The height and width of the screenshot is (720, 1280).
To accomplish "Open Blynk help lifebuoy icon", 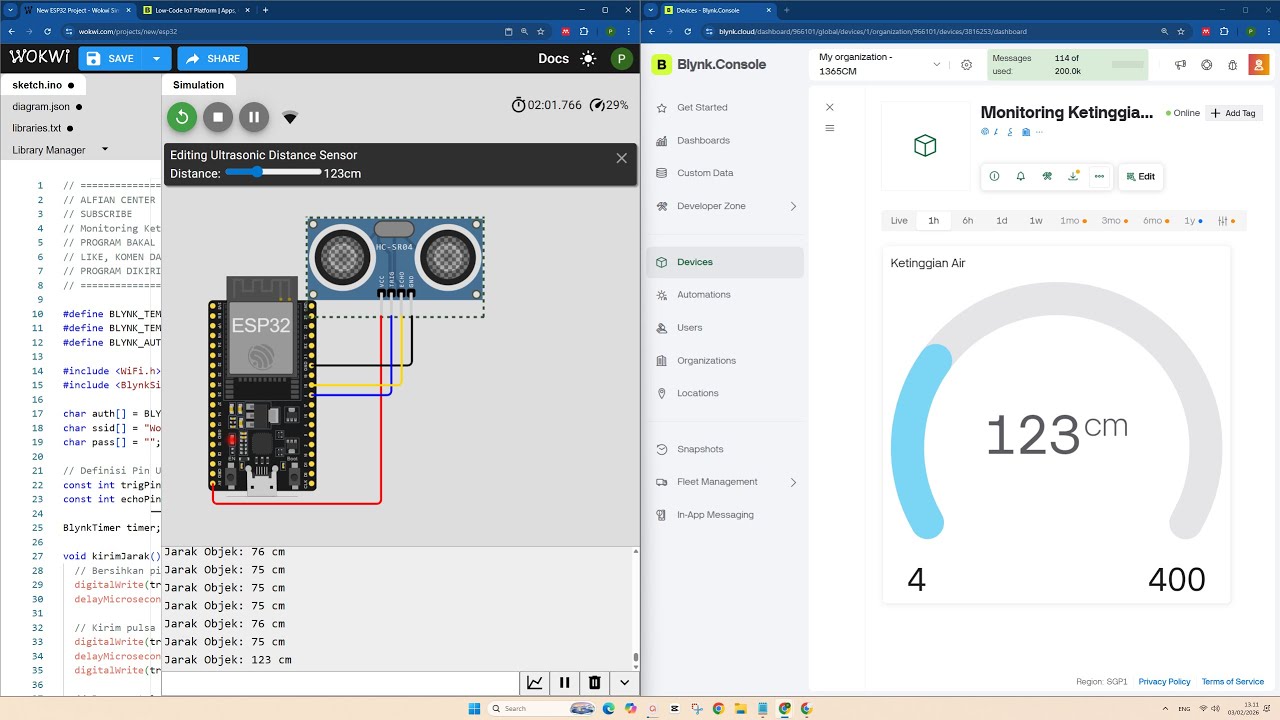I will click(x=1207, y=65).
